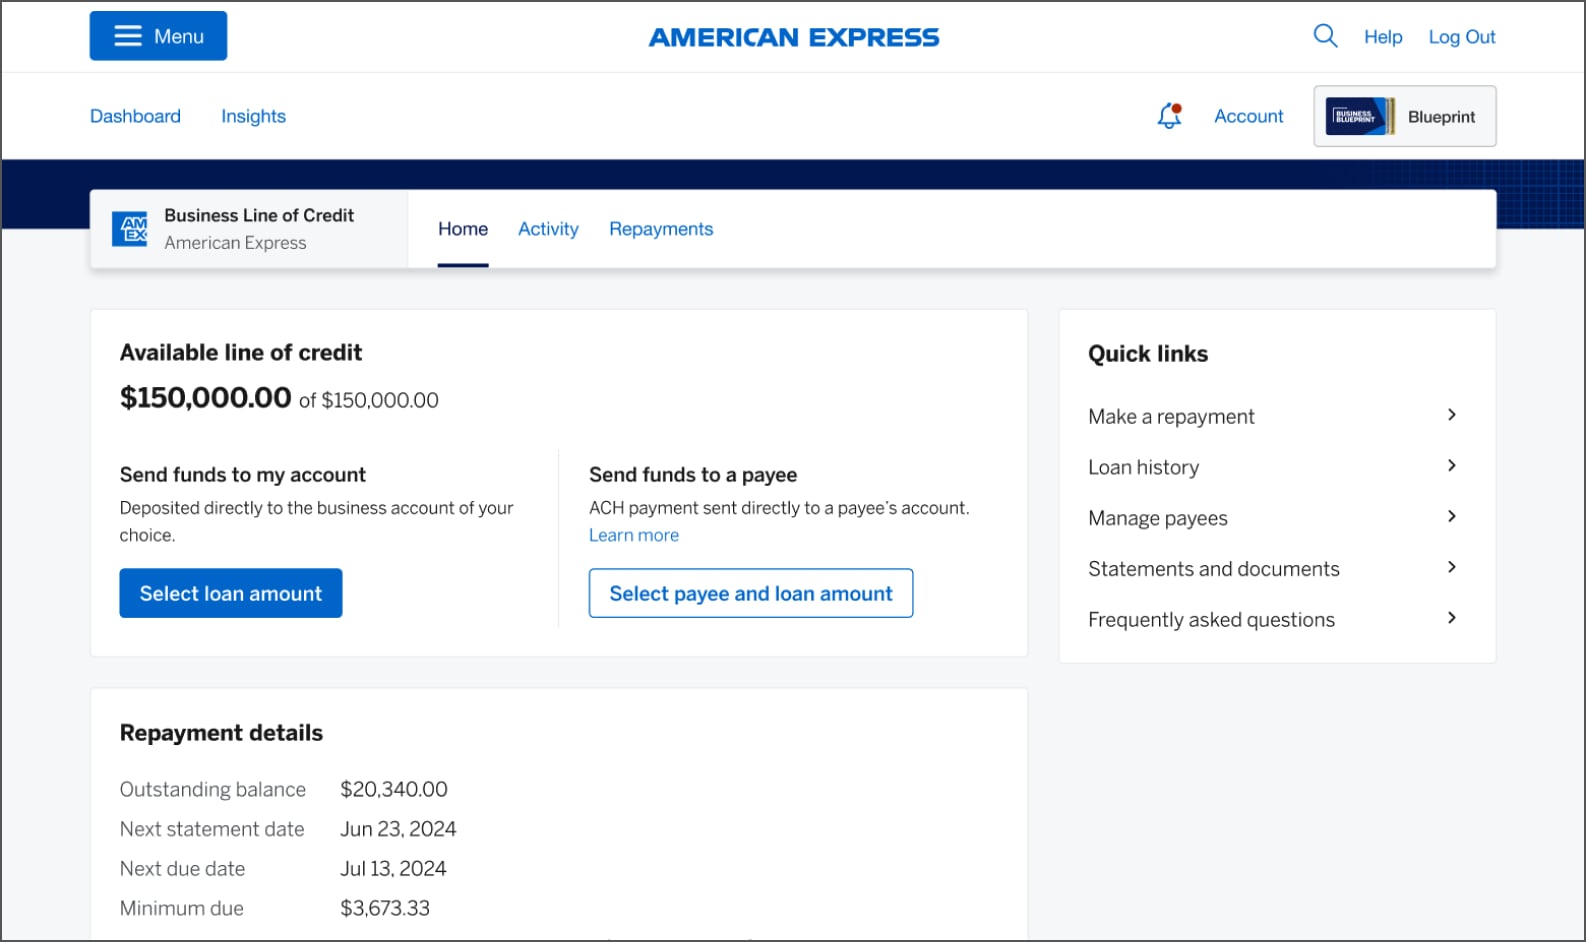This screenshot has height=942, width=1586.
Task: Expand the Statements and documents chevron
Action: (1452, 566)
